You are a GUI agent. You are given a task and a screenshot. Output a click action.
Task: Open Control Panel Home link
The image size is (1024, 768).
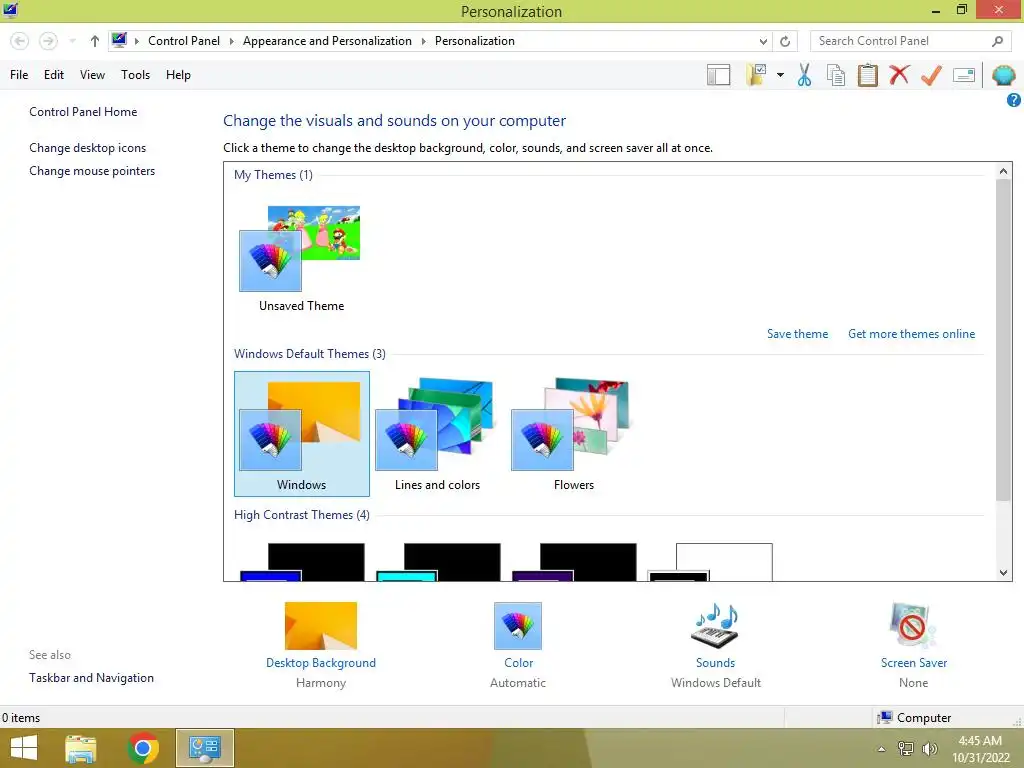tap(83, 112)
